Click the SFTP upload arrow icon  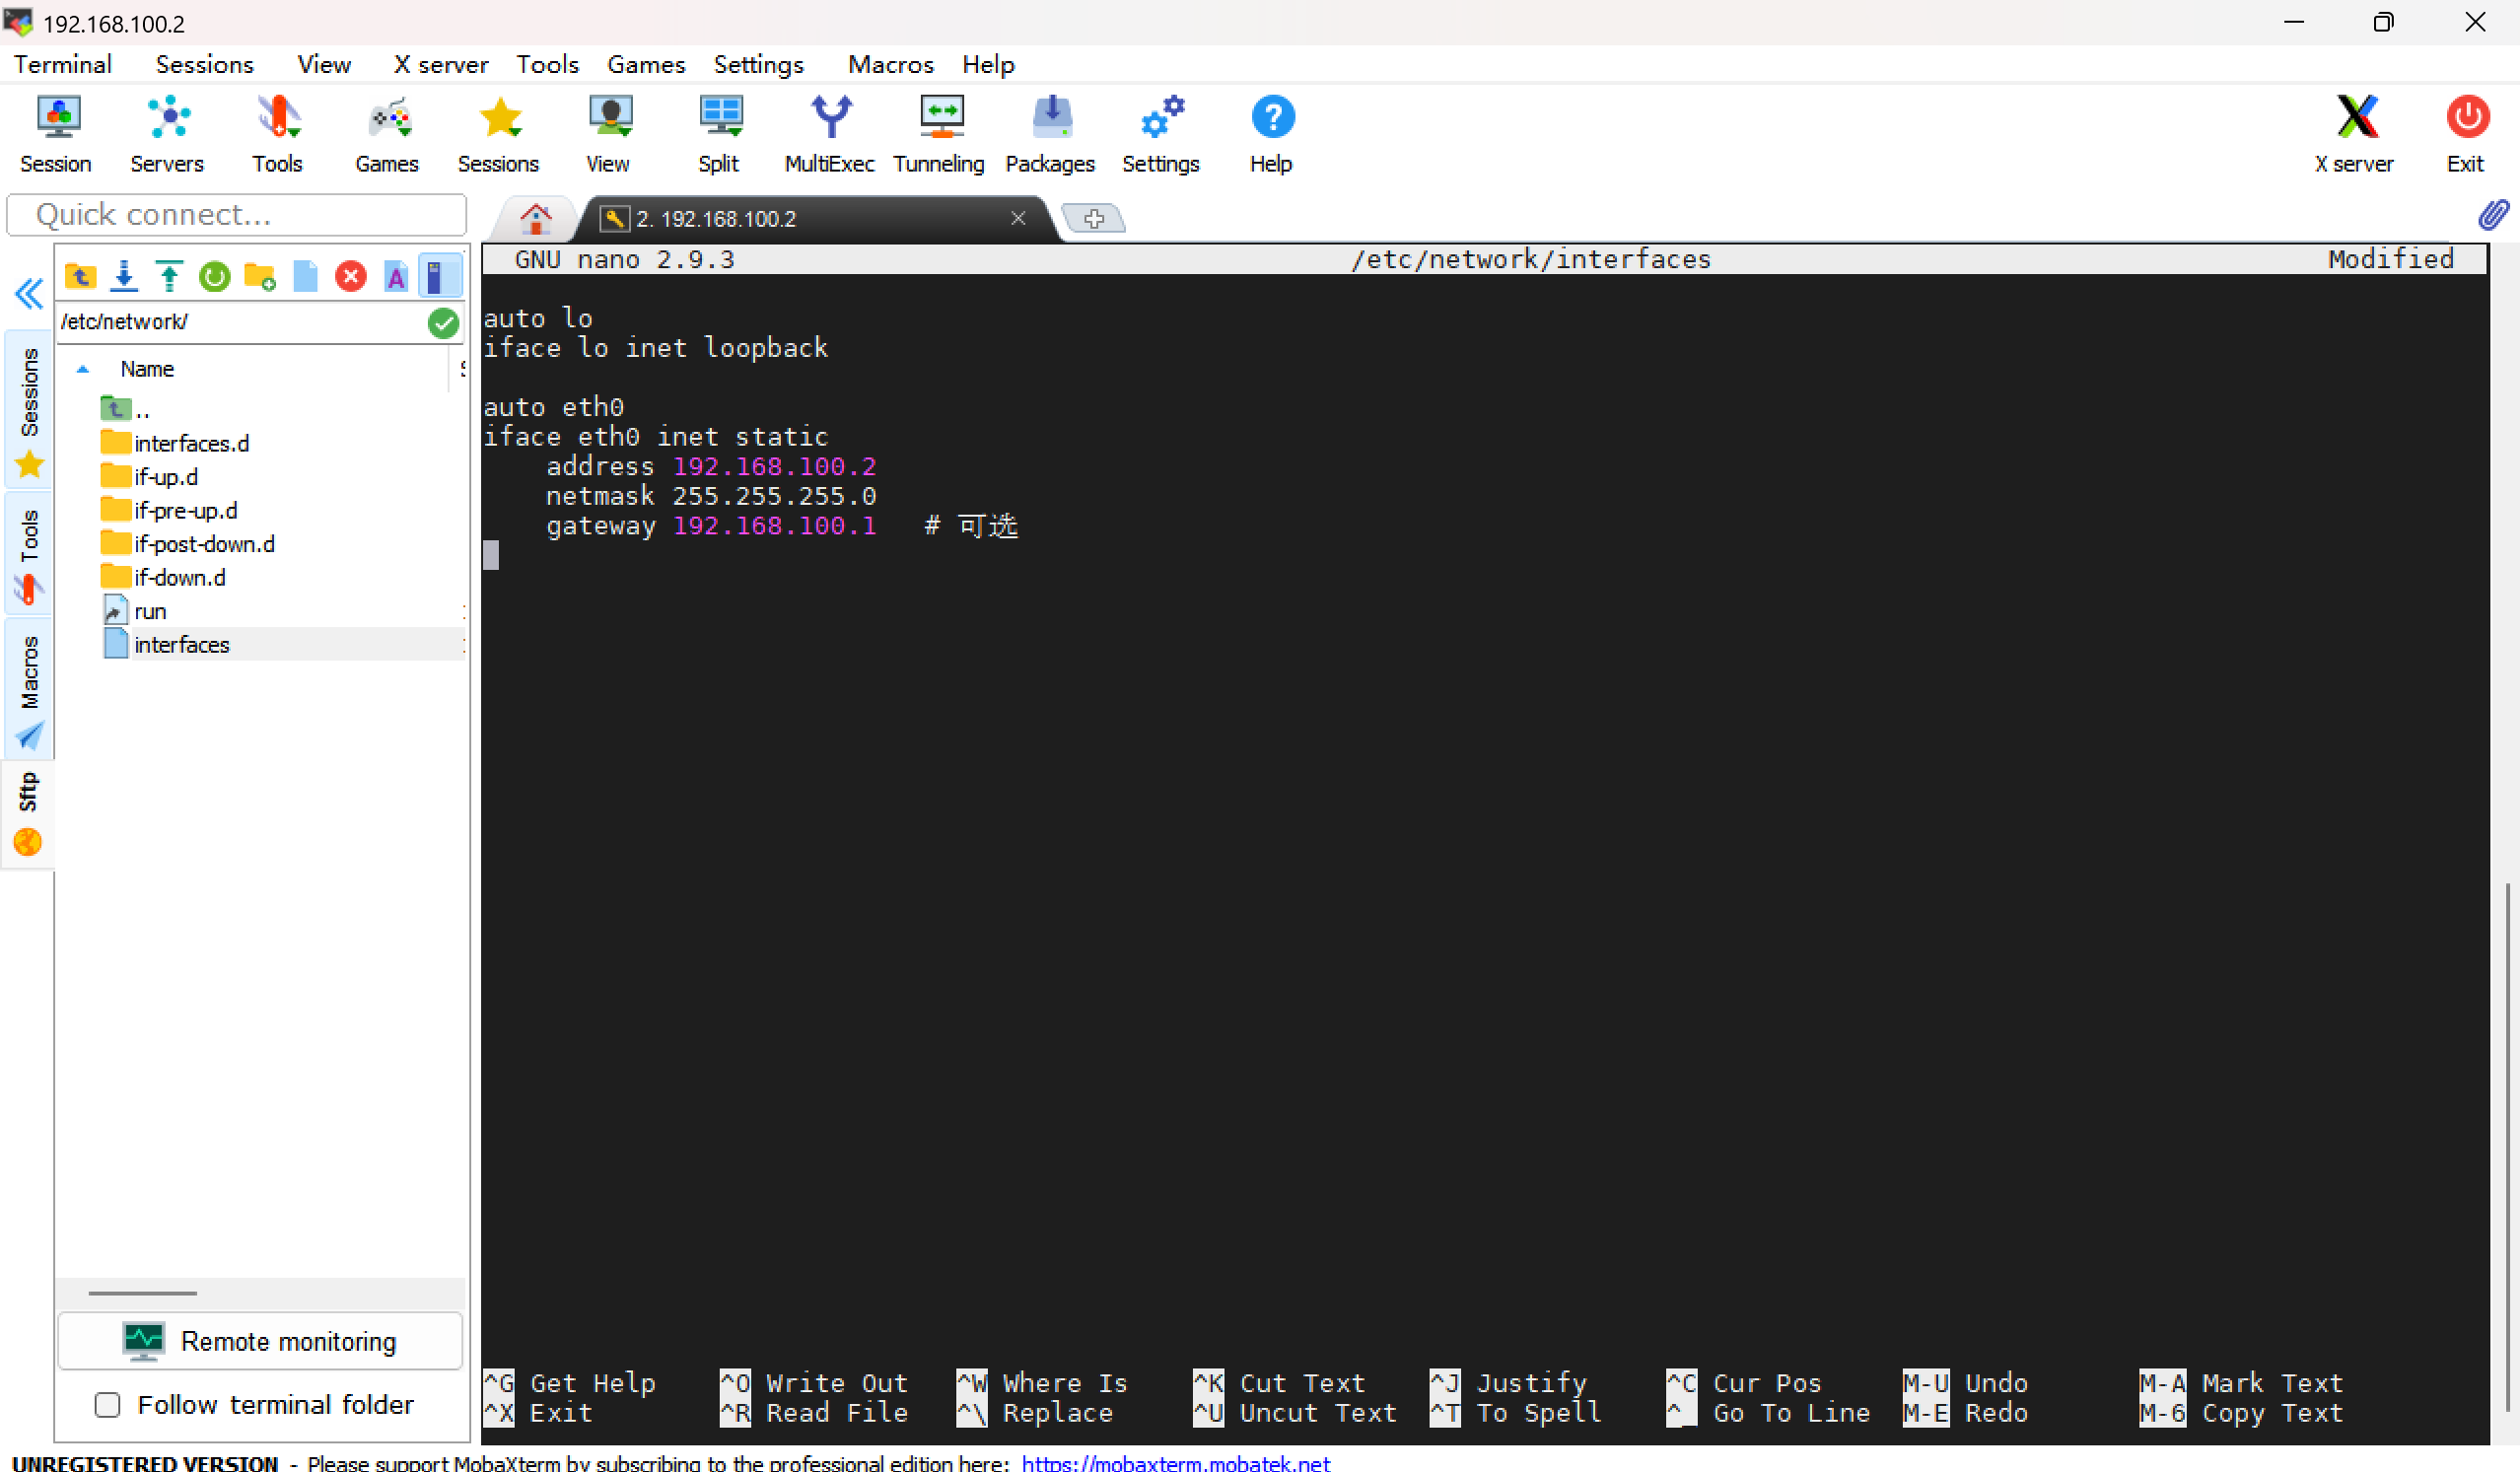point(169,276)
